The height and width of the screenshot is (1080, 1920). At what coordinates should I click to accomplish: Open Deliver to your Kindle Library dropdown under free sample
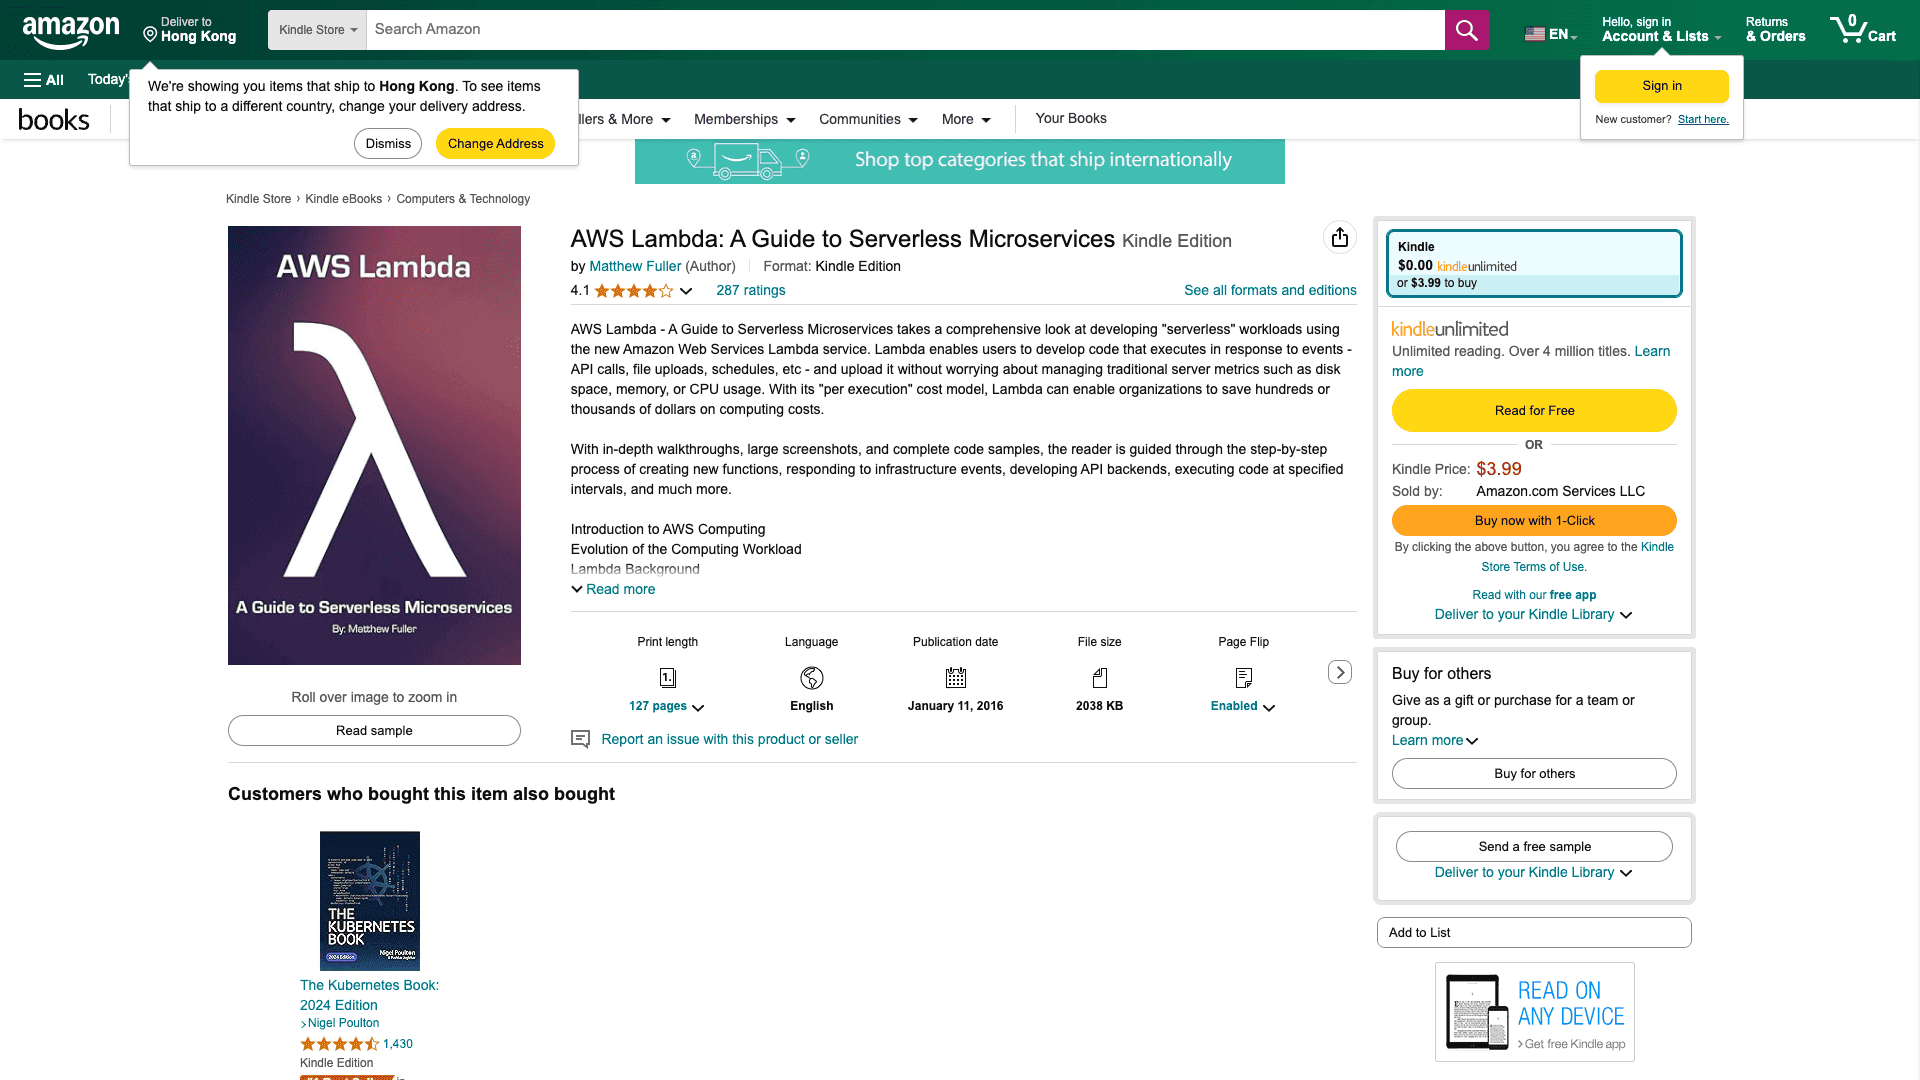(x=1534, y=872)
